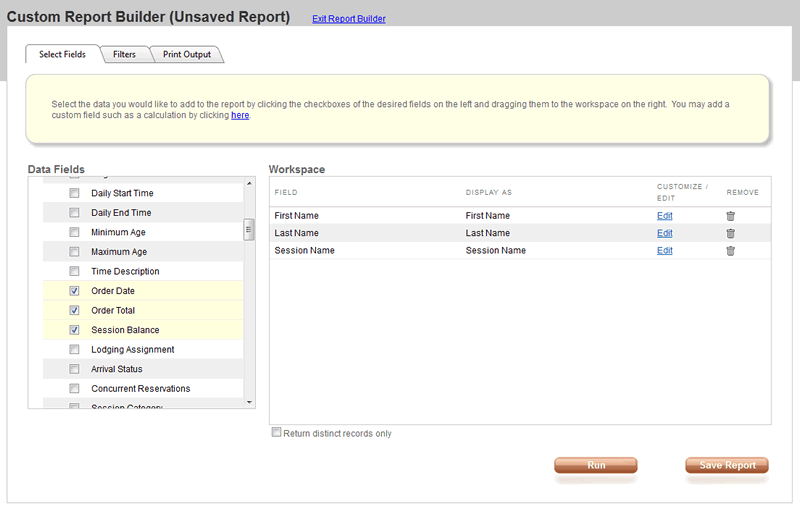Screen dimensions: 800x512
Task: Delete the First Name row using trash icon
Action: (x=730, y=215)
